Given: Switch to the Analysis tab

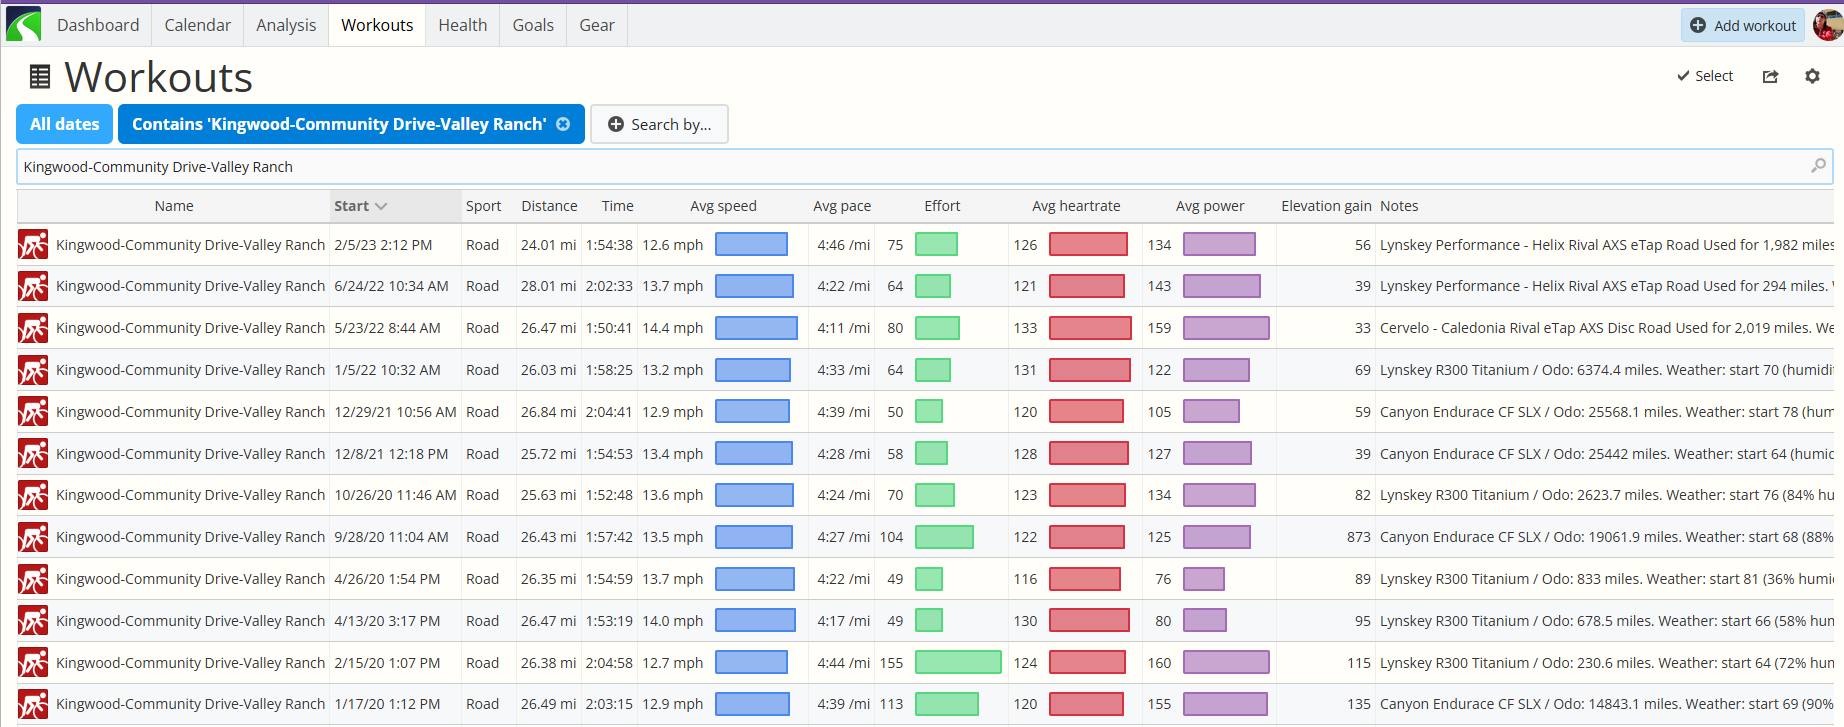Looking at the screenshot, I should (x=286, y=25).
